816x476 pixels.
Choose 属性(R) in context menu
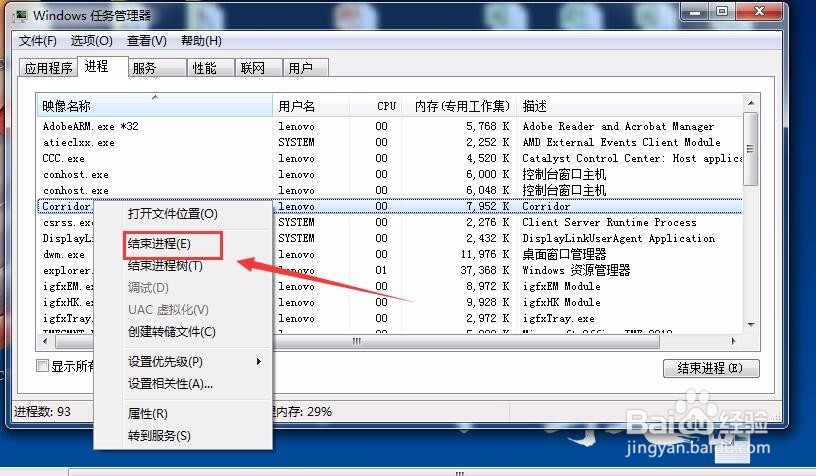(x=148, y=414)
